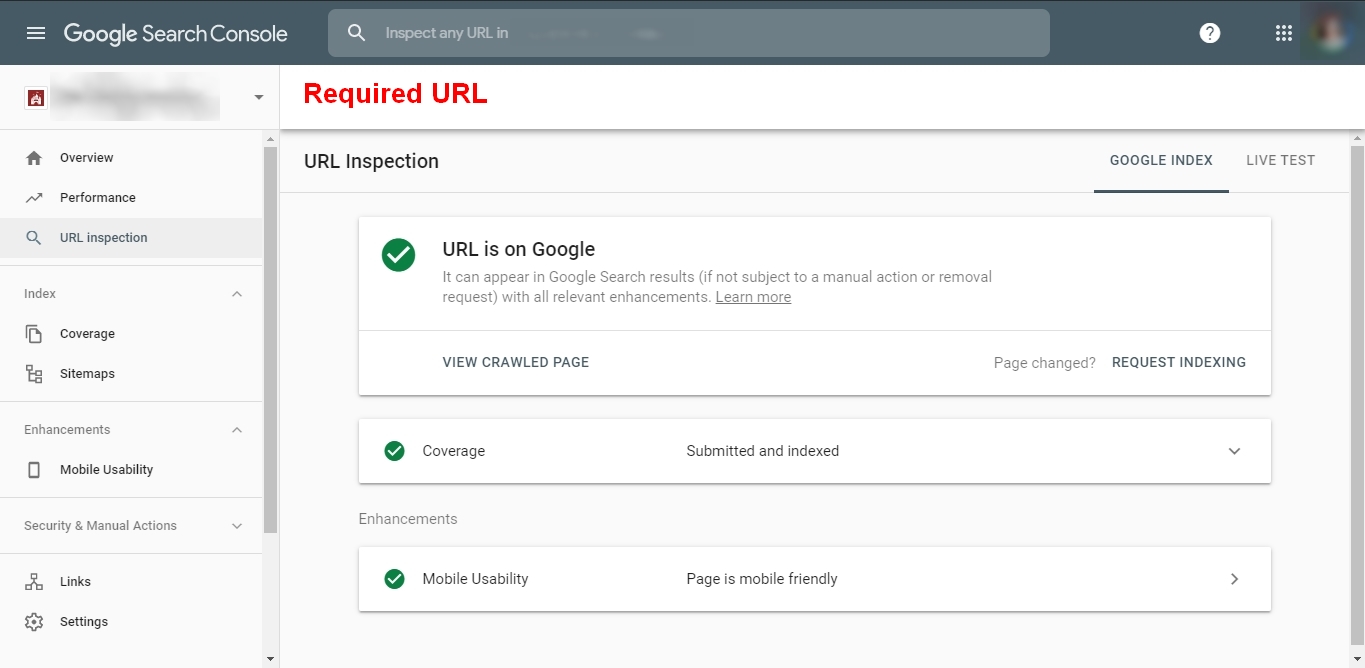Select URL inspection in the sidebar
Viewport: 1365px width, 668px height.
coord(131,238)
